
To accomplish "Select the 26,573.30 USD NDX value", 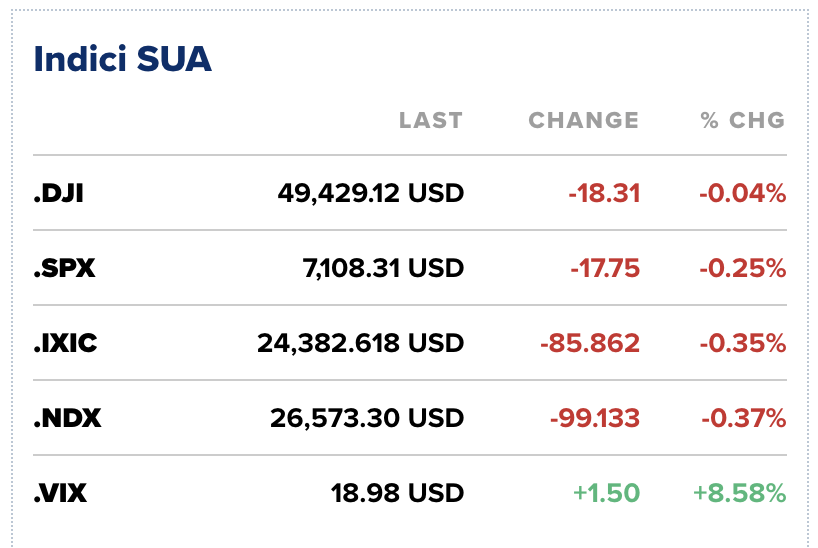I will (x=367, y=418).
